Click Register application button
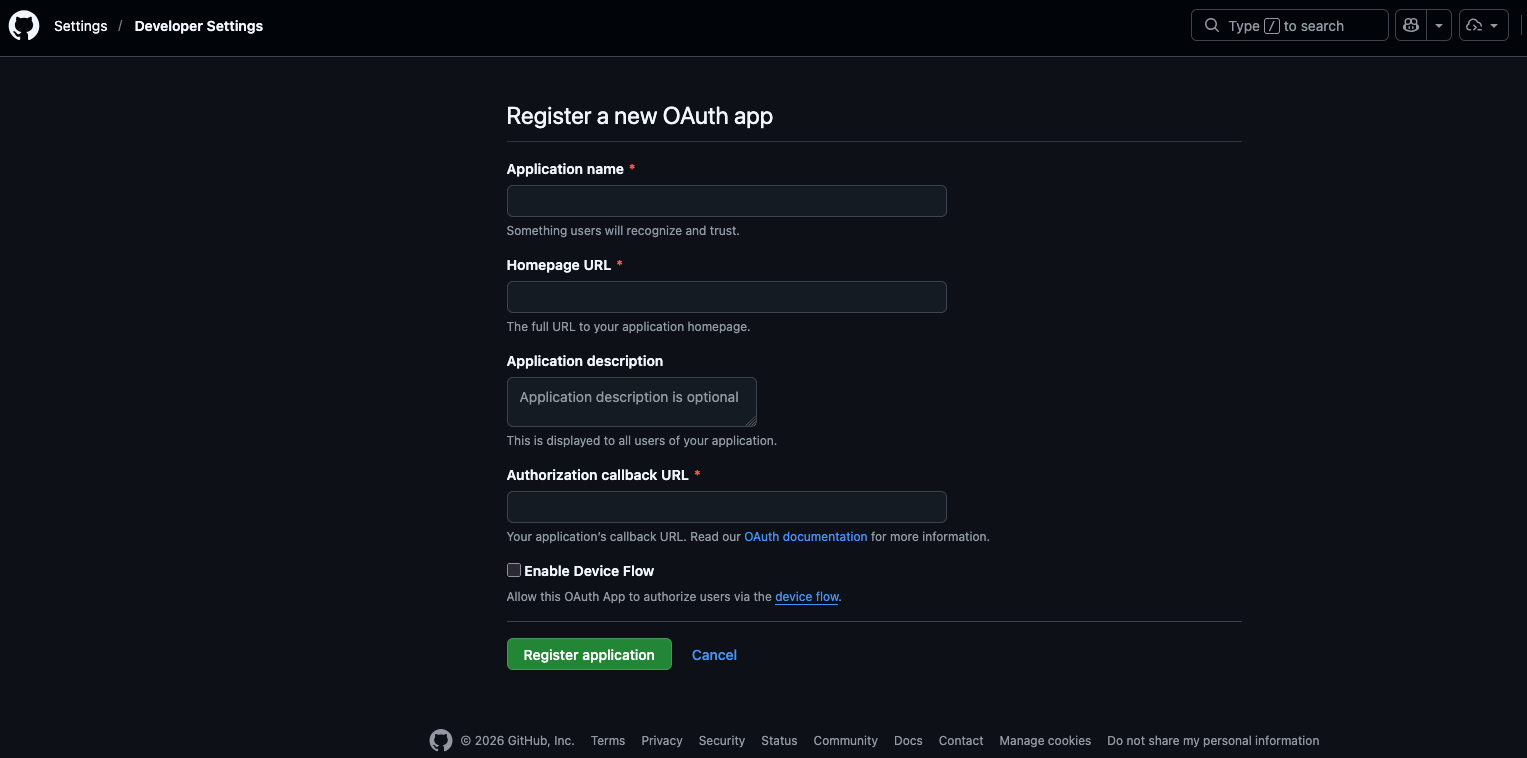This screenshot has height=758, width=1527. (x=589, y=655)
